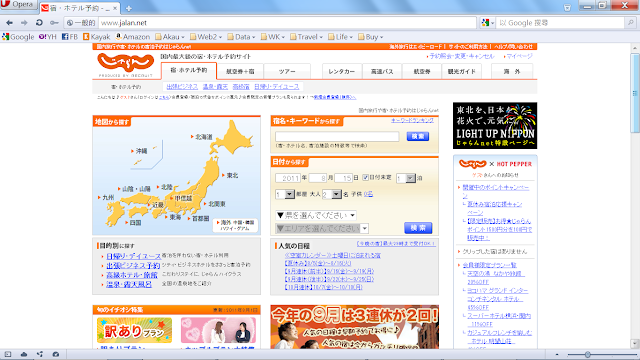640x360 pixels.
Task: Reload the page with the refresh icon
Action: click(39, 23)
